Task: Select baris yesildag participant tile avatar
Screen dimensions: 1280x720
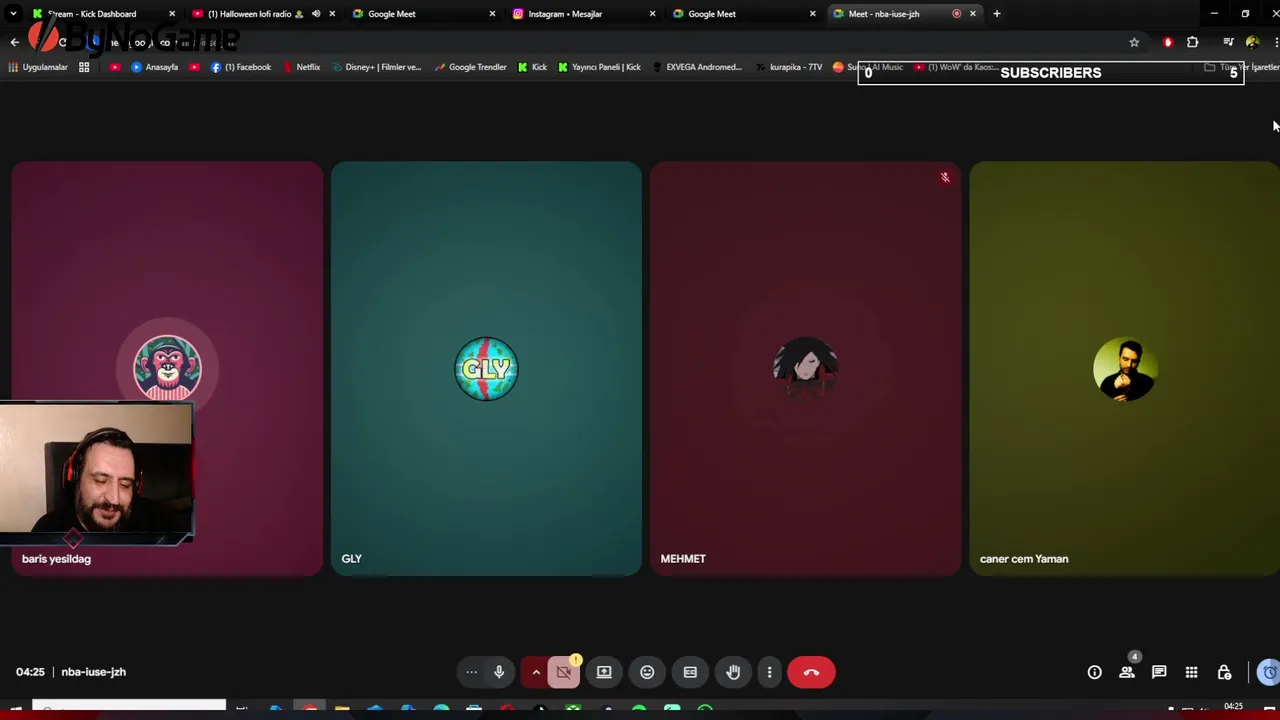Action: 167,368
